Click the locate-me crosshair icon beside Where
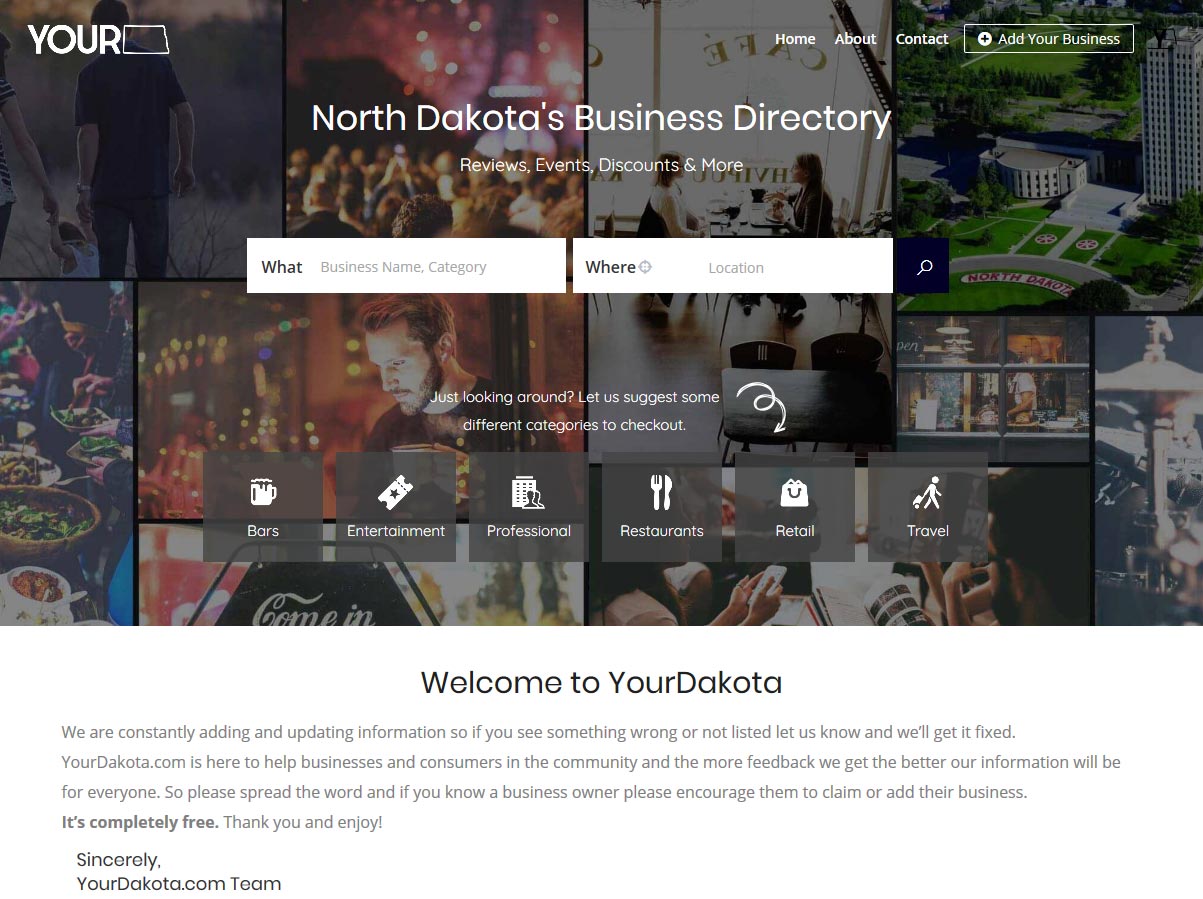The width and height of the screenshot is (1203, 899). [646, 267]
